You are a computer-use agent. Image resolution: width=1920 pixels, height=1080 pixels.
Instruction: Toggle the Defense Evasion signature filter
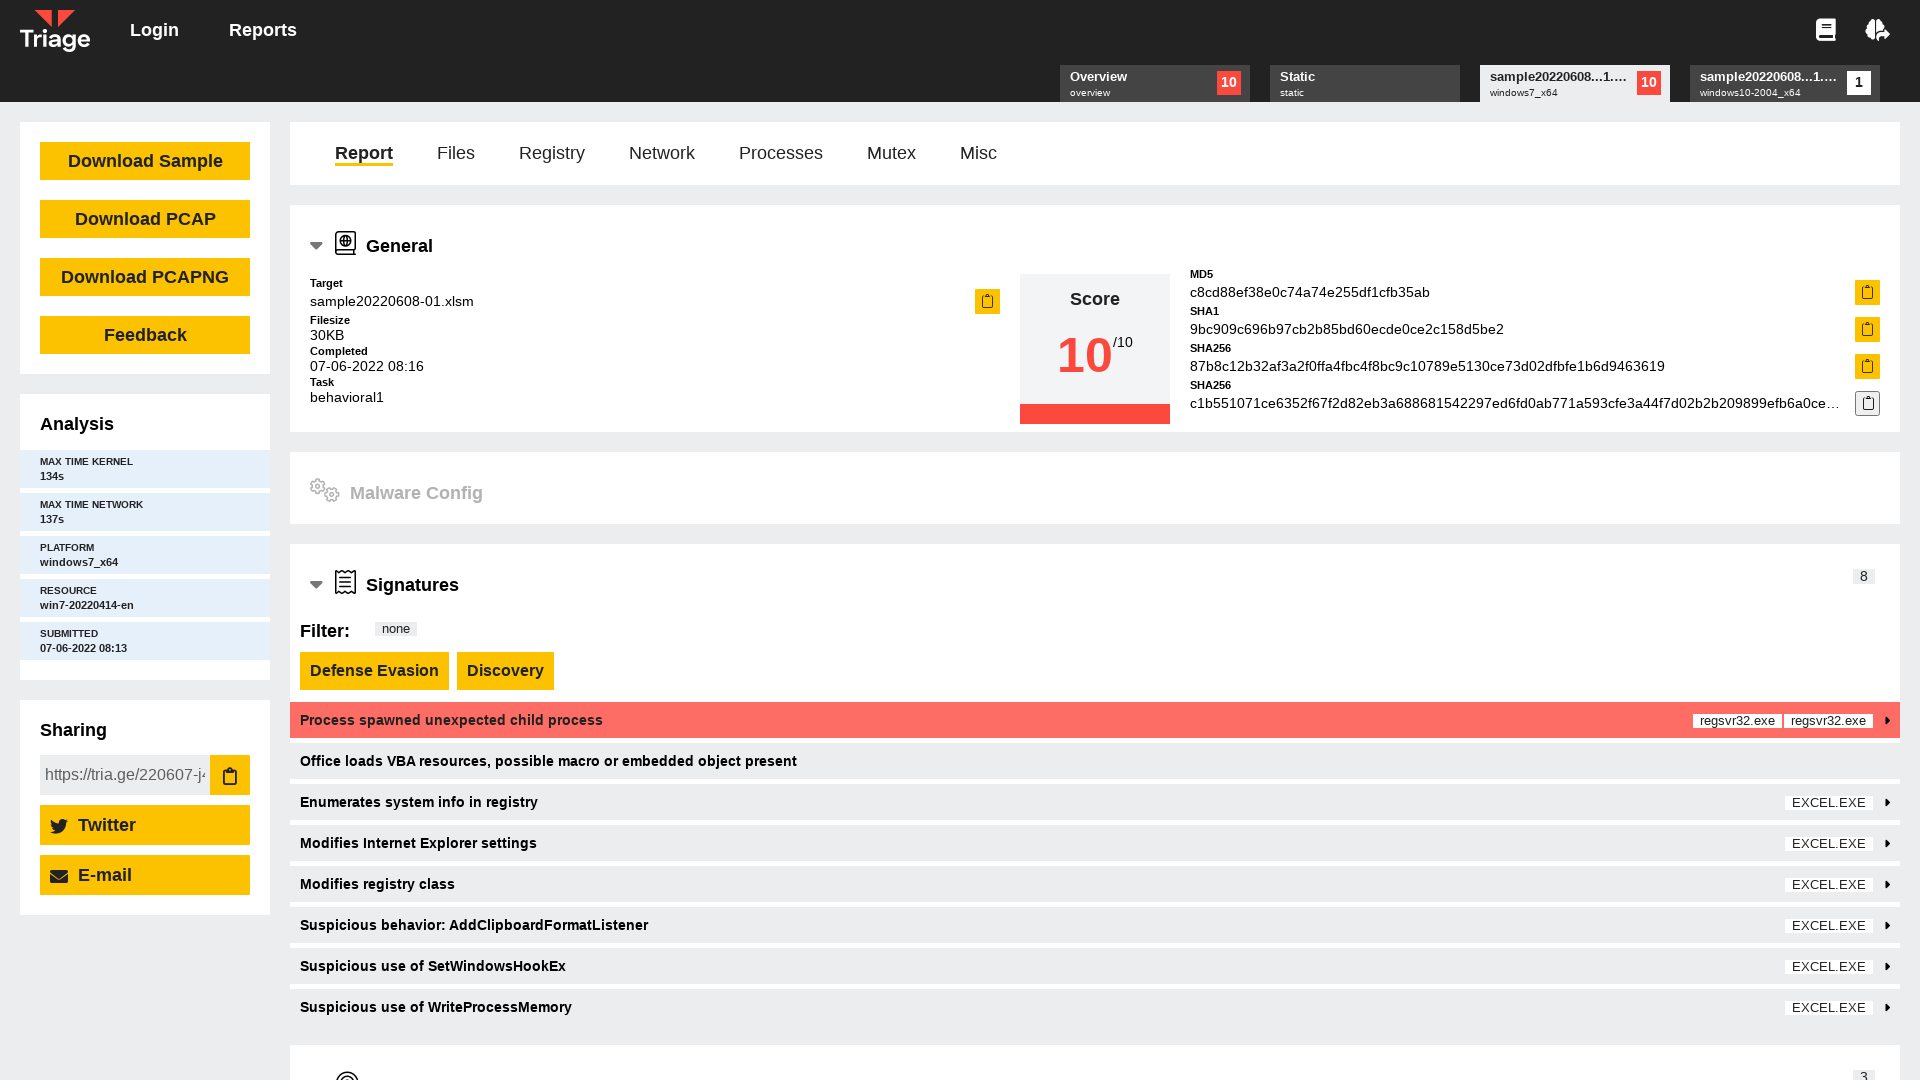coord(374,670)
